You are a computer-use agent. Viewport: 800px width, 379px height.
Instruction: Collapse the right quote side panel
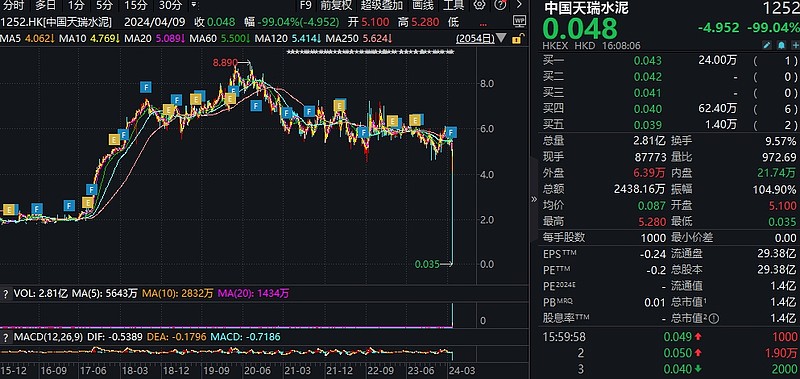point(534,199)
